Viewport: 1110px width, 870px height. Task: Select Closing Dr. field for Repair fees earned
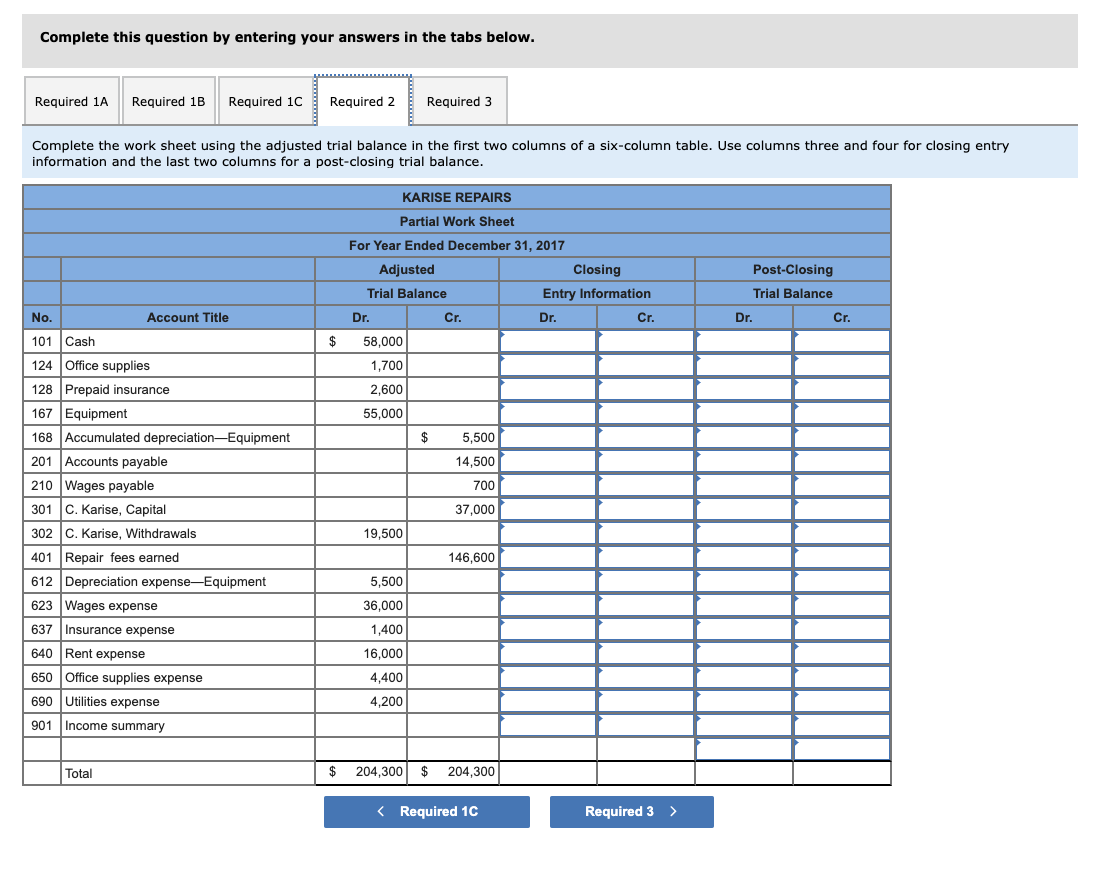pyautogui.click(x=548, y=557)
